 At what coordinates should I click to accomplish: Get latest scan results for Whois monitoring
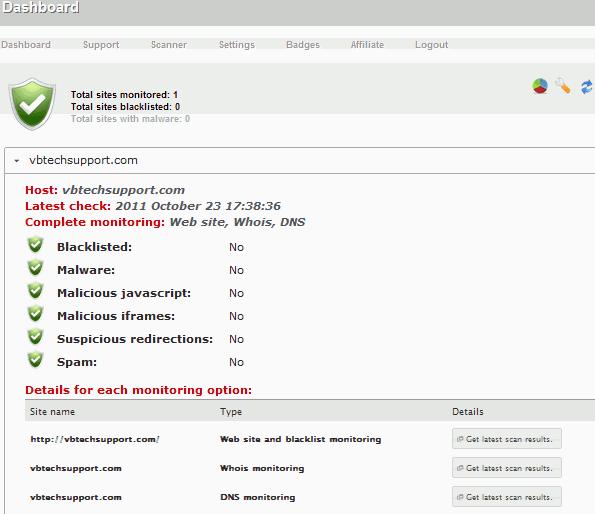point(507,468)
